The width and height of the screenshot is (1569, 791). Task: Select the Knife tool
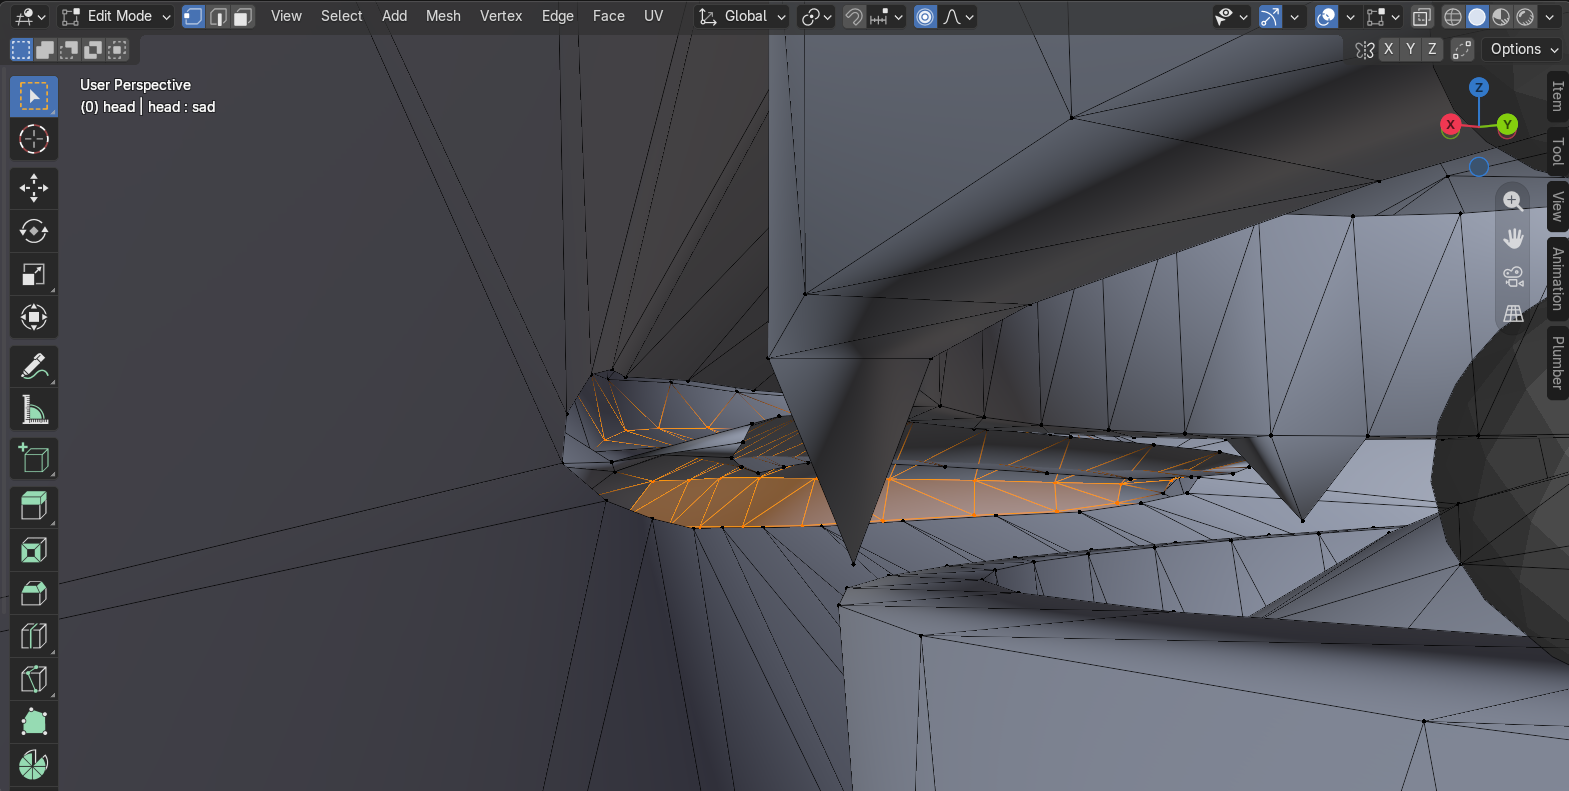[x=34, y=679]
